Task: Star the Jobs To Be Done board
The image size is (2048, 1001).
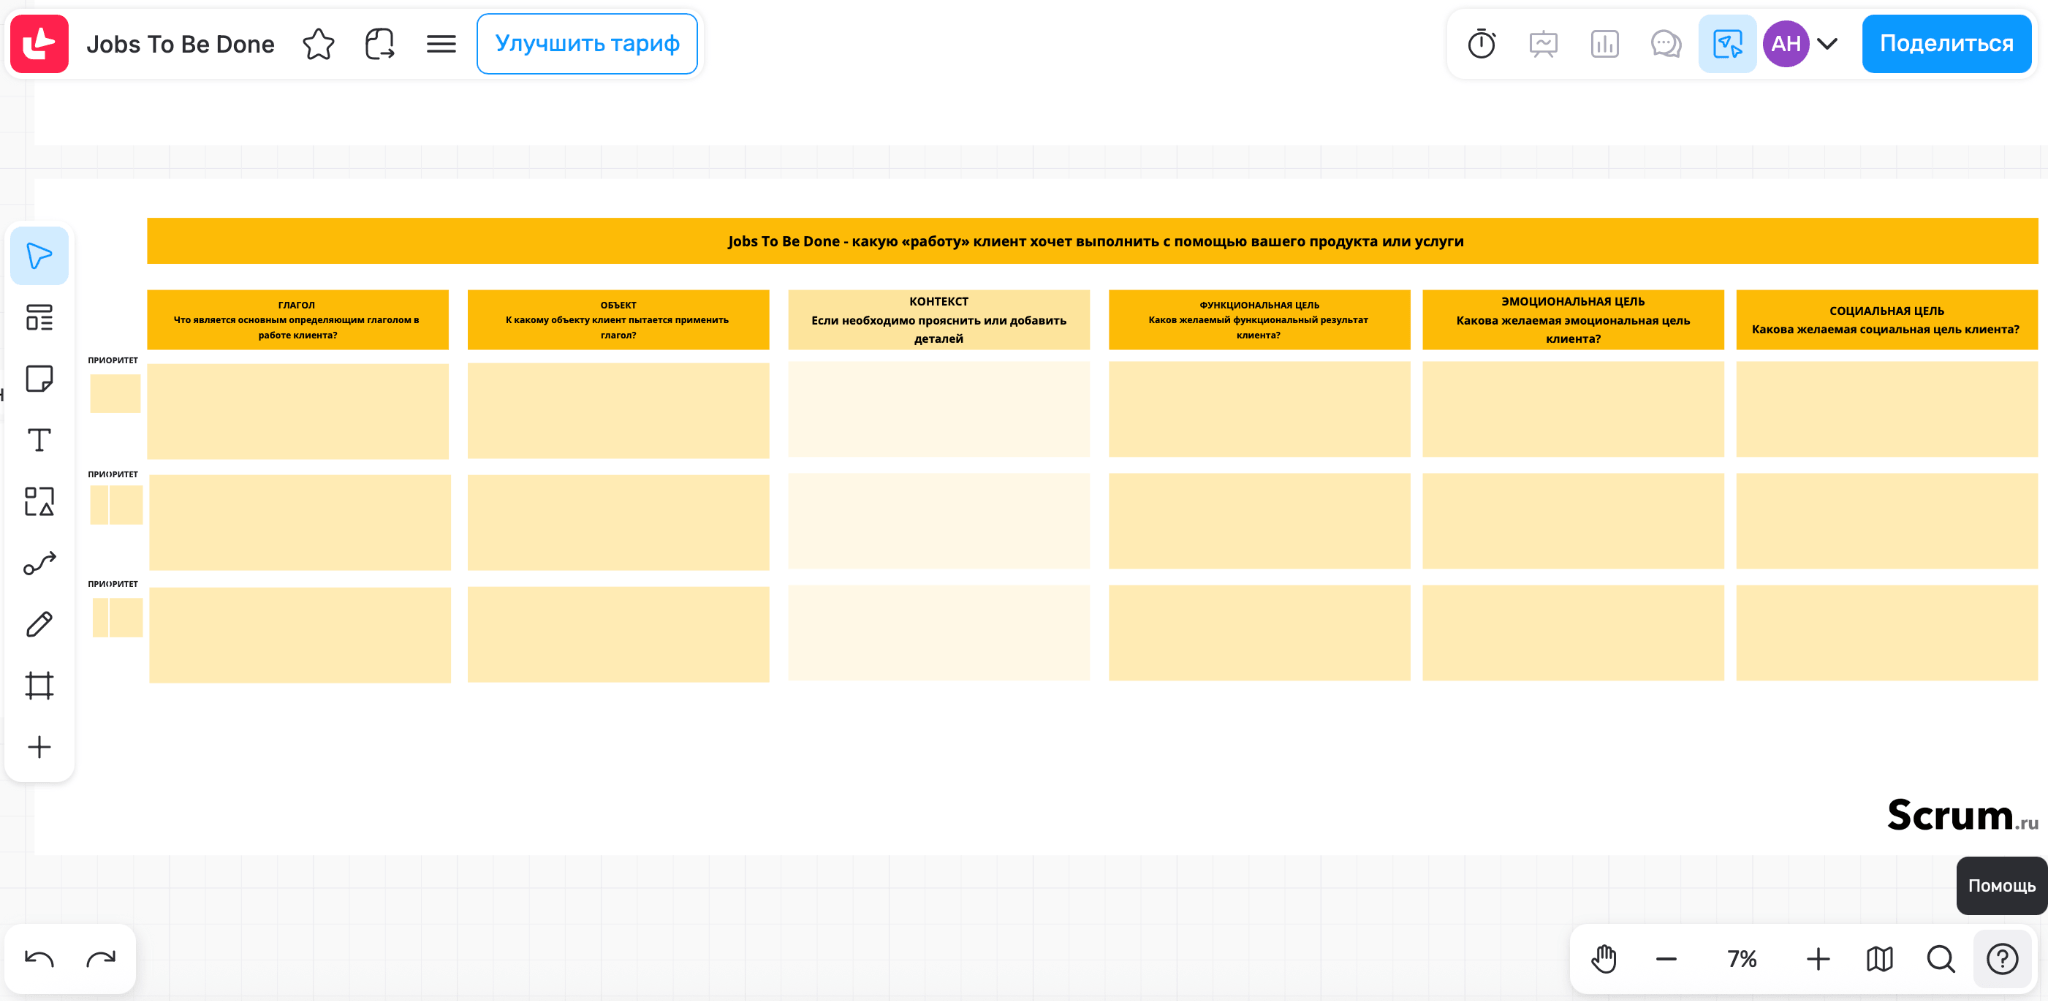Action: [318, 44]
